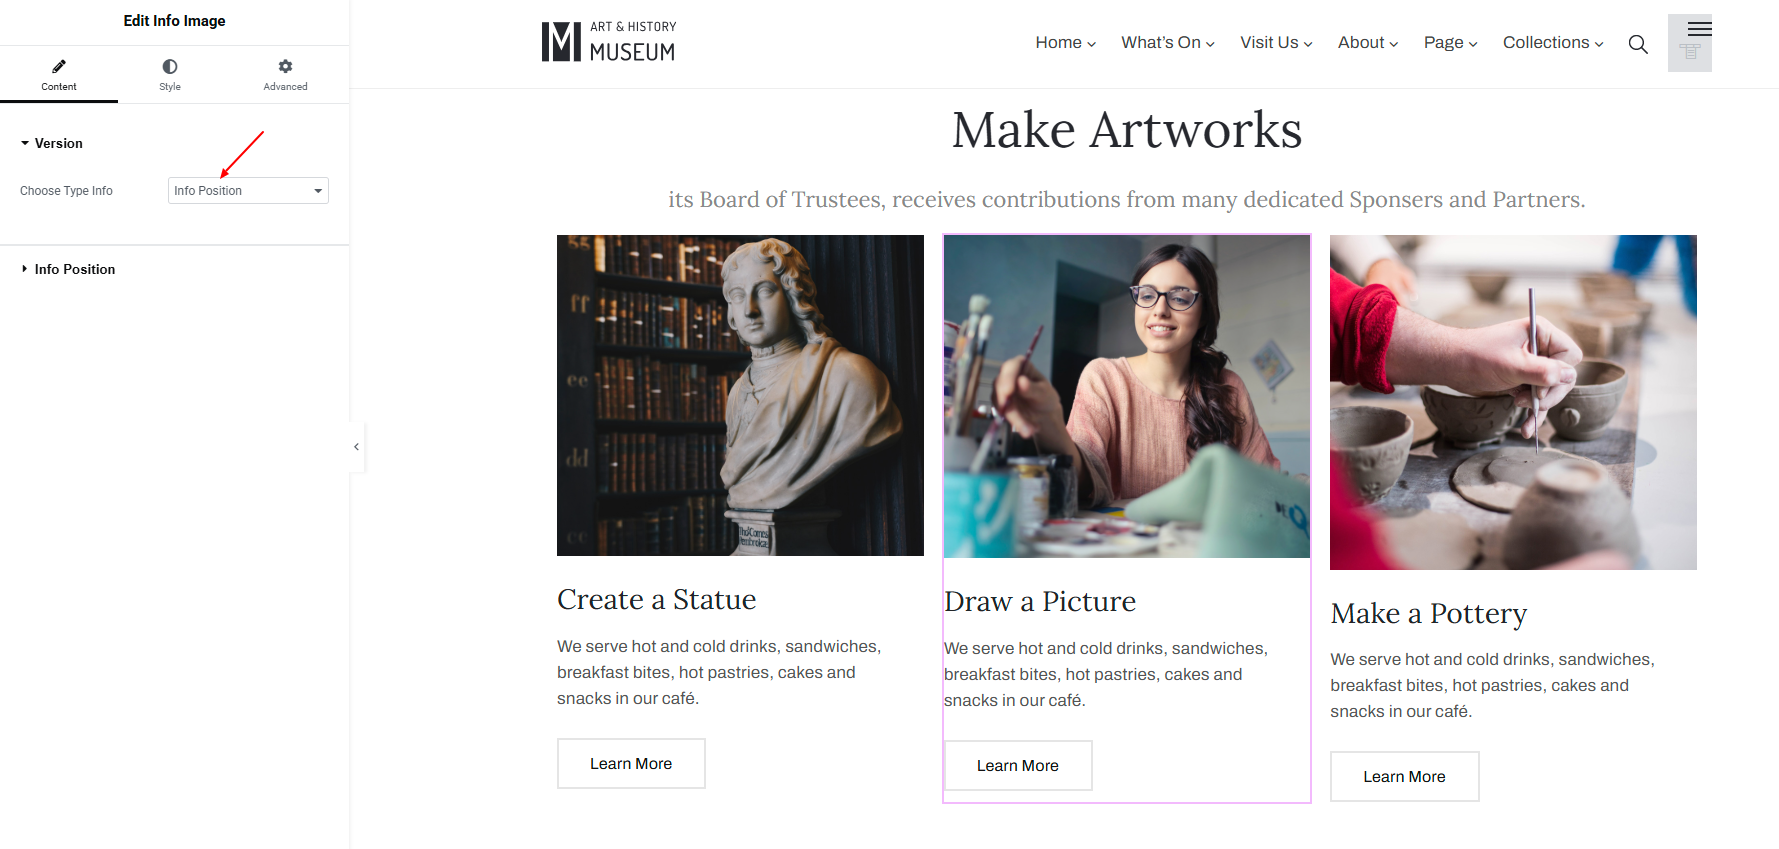This screenshot has height=849, width=1779.
Task: Click Learn More under Create a Statue
Action: coord(631,764)
